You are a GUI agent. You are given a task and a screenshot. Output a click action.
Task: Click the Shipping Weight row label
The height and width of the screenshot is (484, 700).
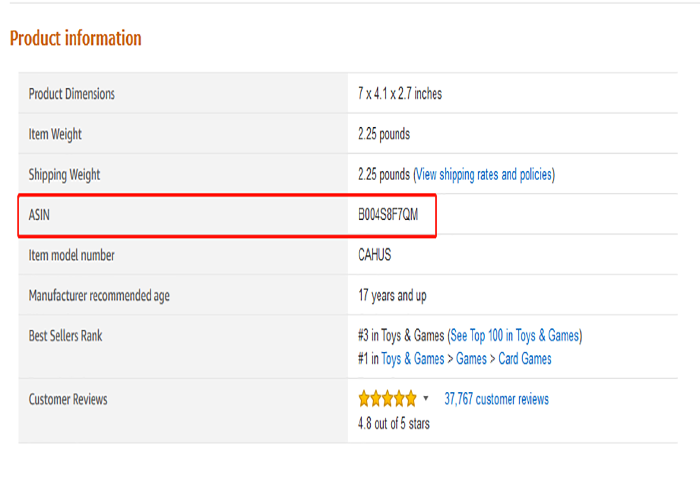click(x=64, y=175)
